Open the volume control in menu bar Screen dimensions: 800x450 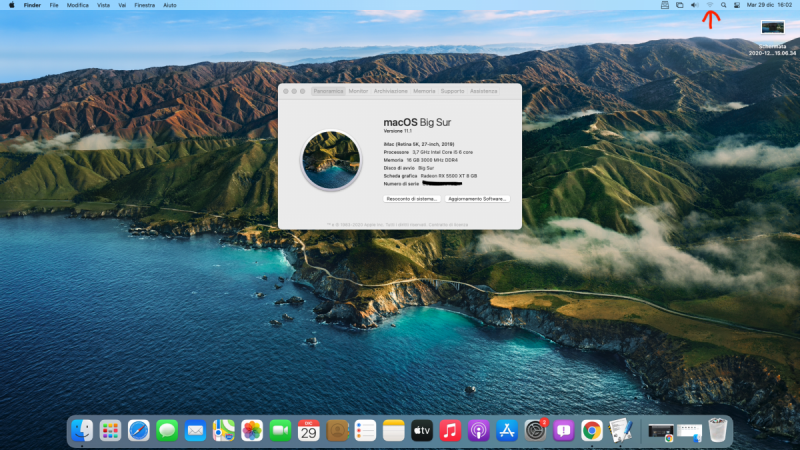pos(694,5)
